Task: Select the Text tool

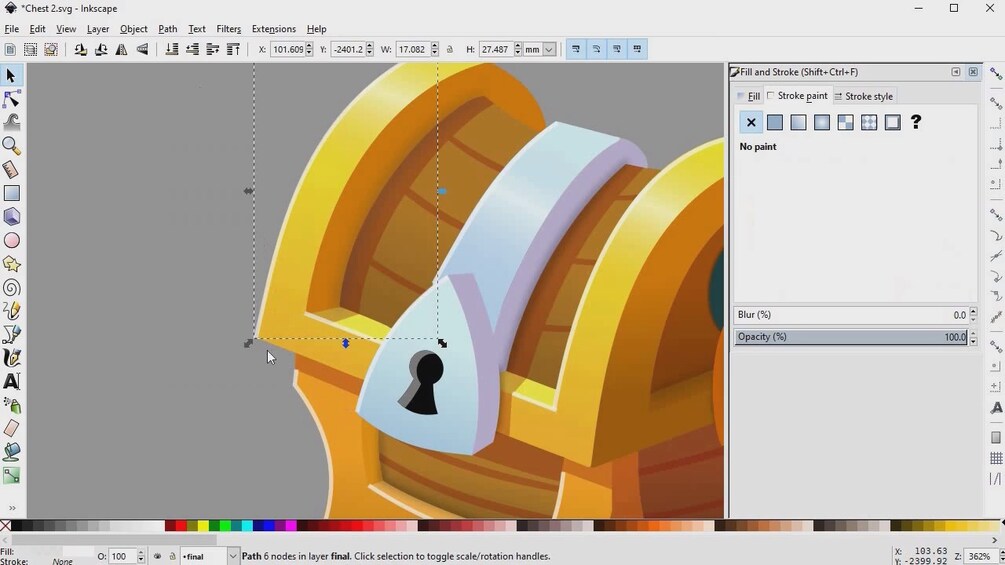Action: [11, 381]
